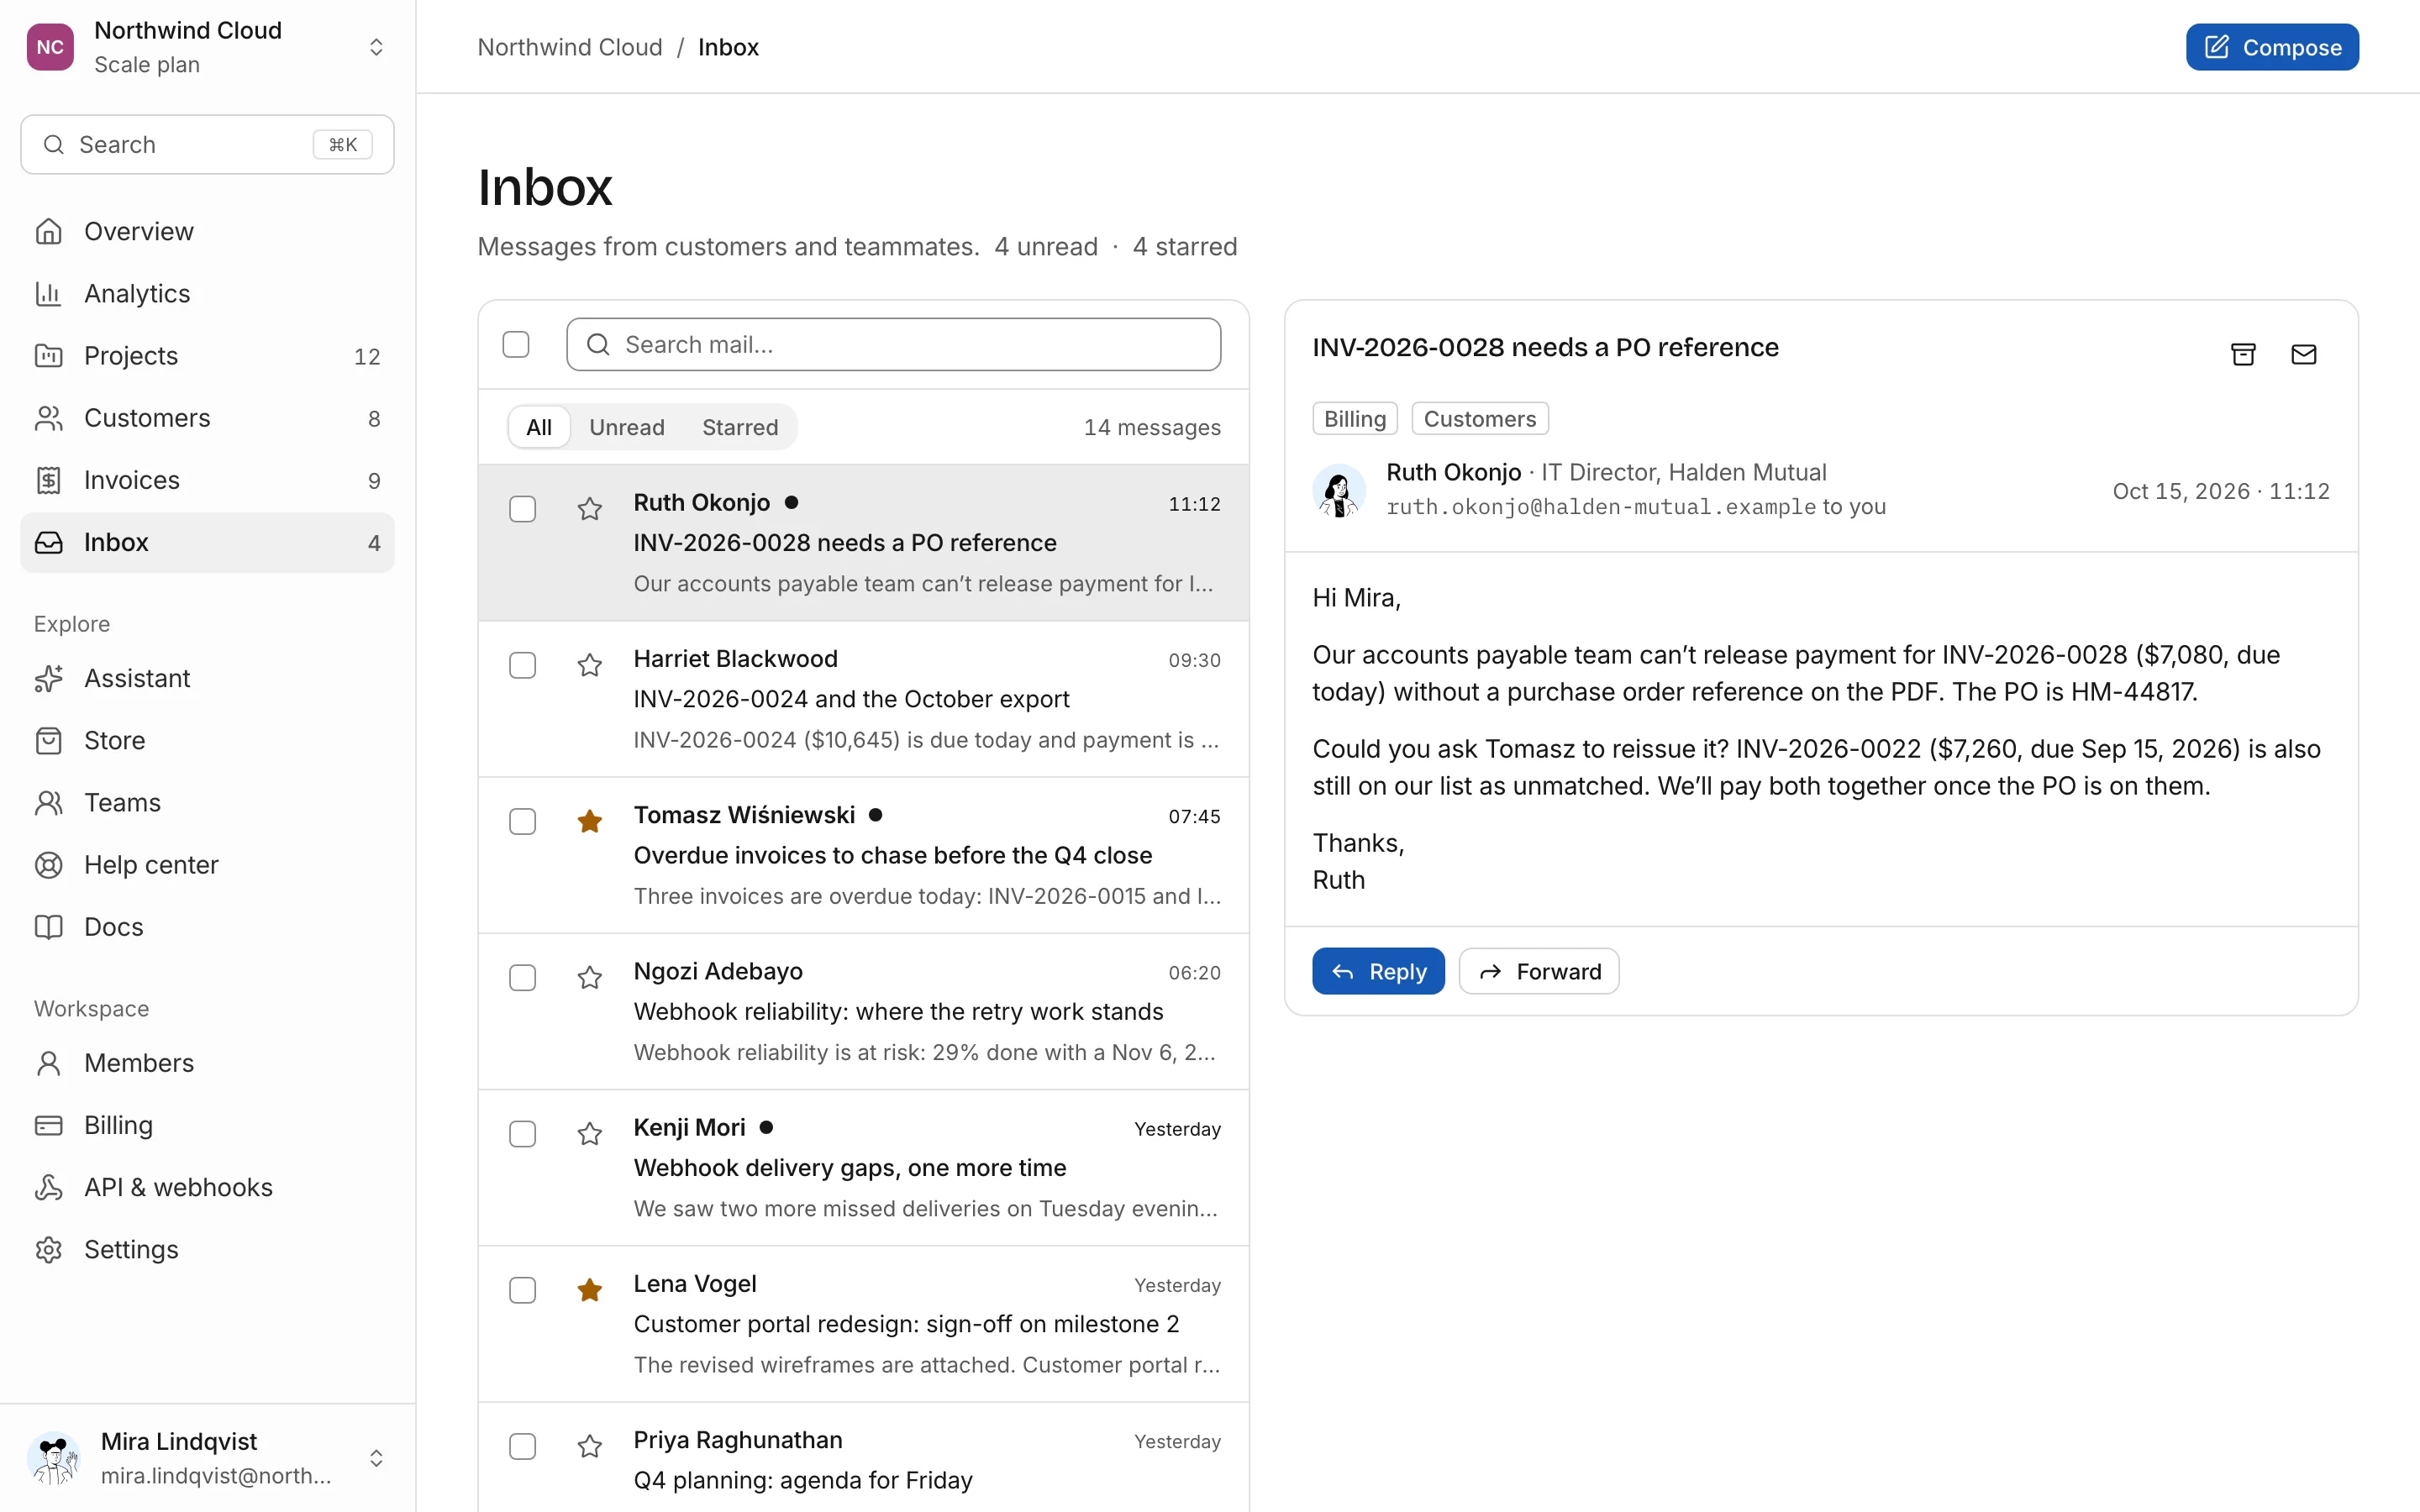The image size is (2420, 1512).
Task: Open workspace Members
Action: 207,1062
